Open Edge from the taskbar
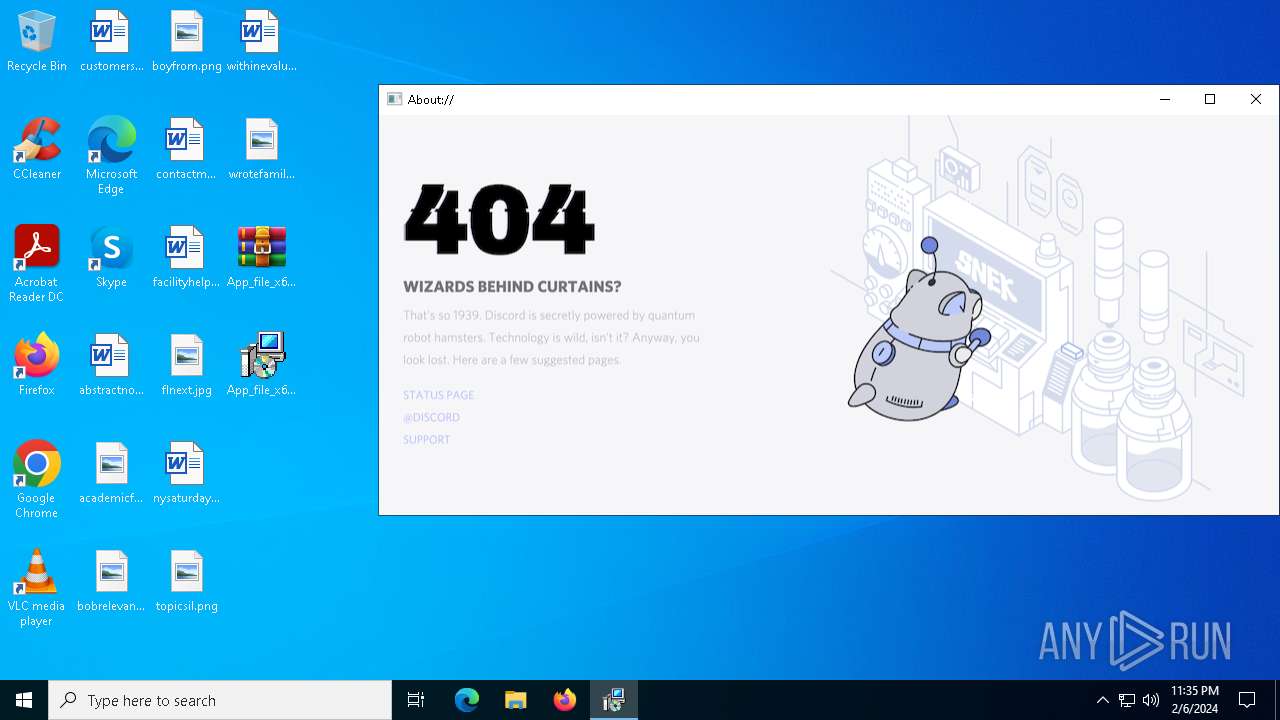This screenshot has height=720, width=1280. point(467,700)
